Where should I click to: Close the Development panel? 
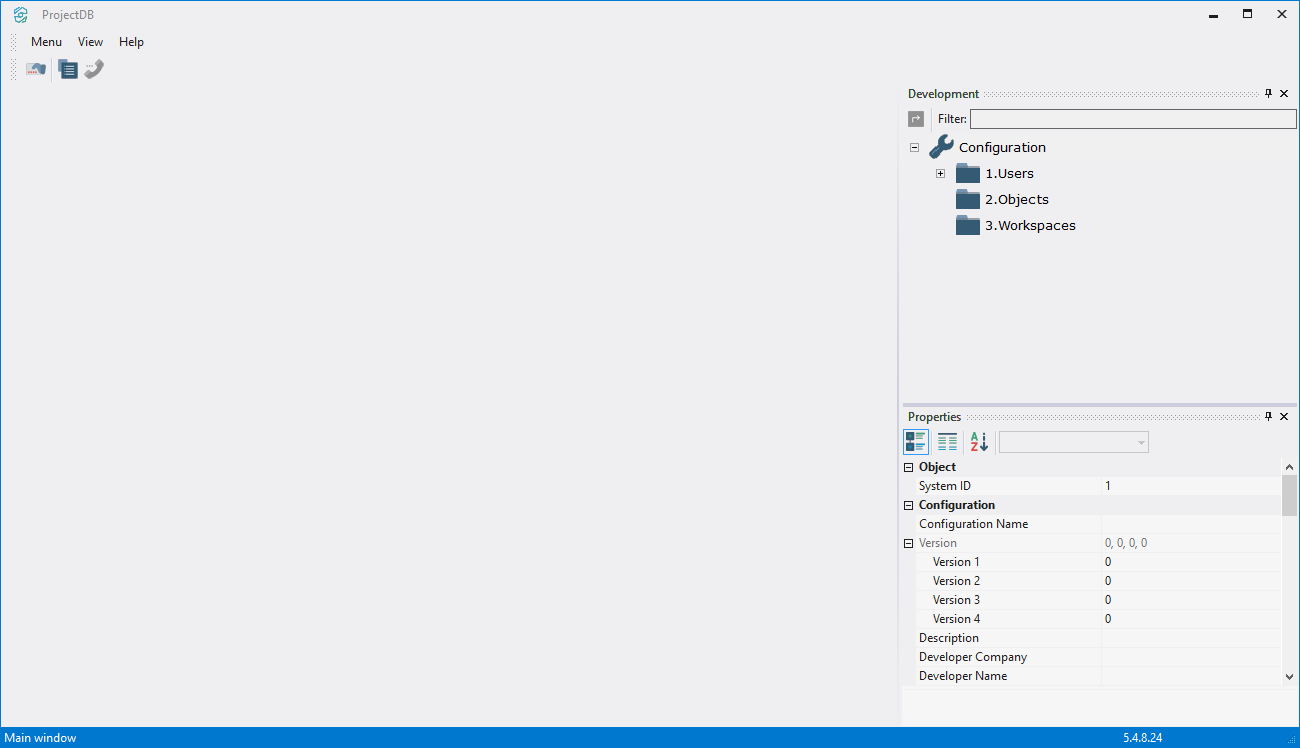click(x=1284, y=93)
